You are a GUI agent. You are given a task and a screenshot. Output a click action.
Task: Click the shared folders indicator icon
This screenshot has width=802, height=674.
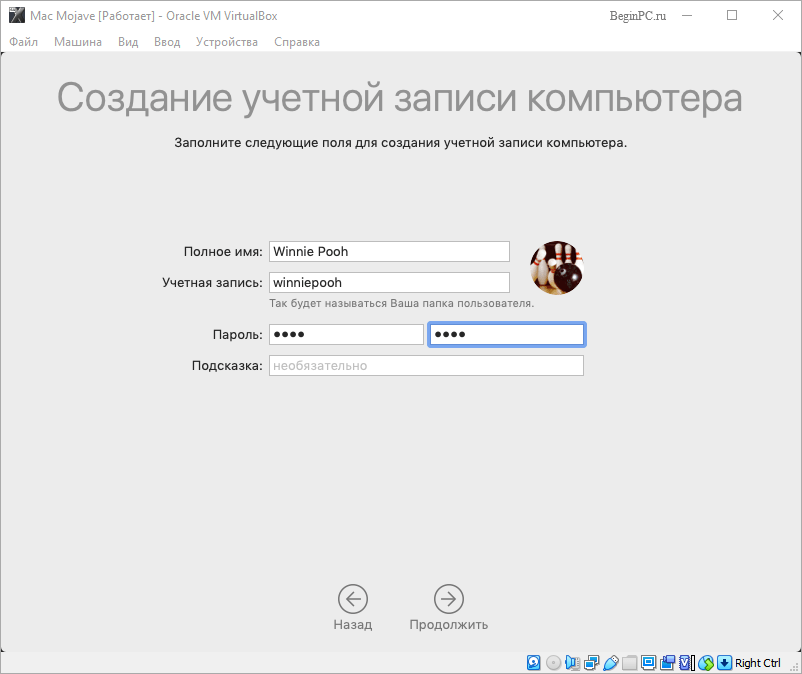tap(630, 663)
